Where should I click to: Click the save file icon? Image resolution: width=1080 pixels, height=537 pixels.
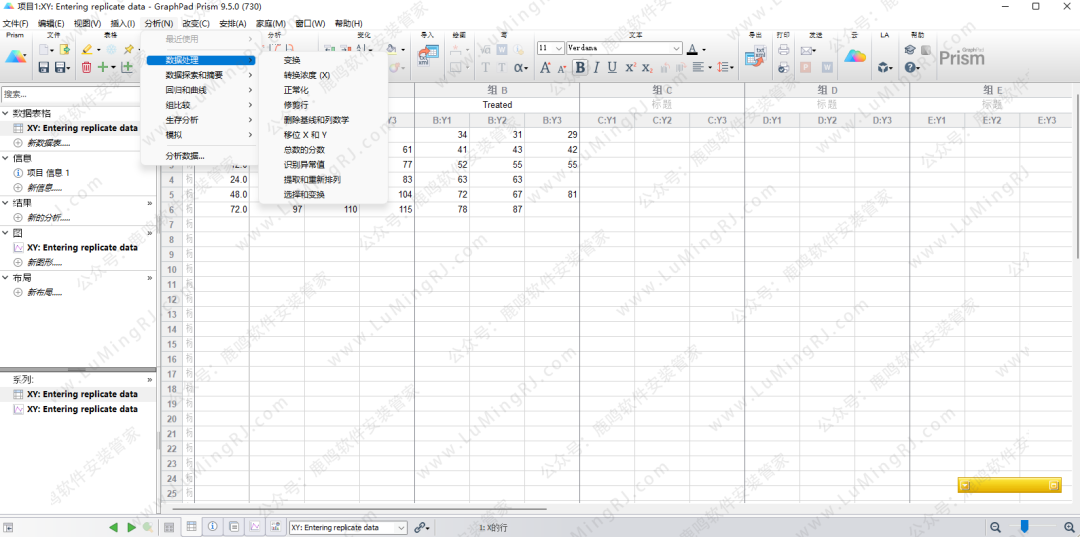tap(43, 67)
